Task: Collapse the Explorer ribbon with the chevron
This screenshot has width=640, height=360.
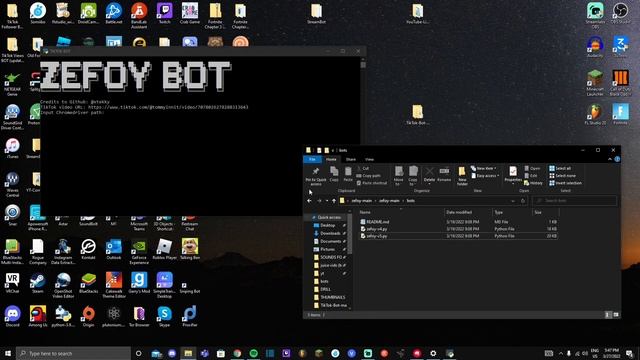Action: (x=610, y=159)
